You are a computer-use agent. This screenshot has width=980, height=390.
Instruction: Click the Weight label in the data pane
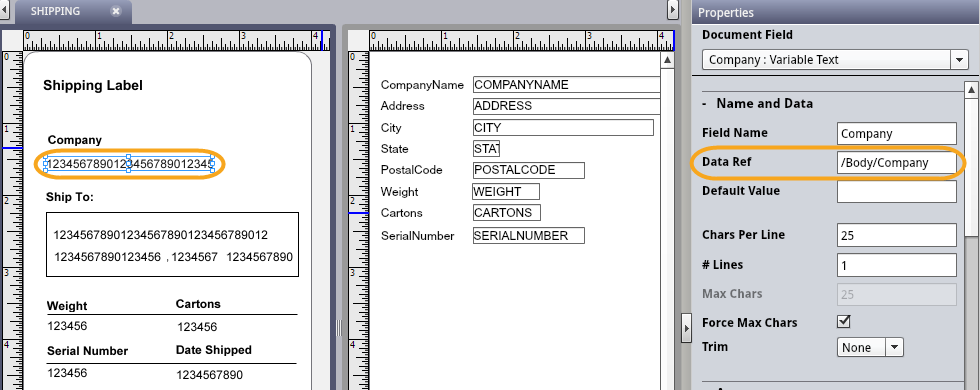(399, 192)
